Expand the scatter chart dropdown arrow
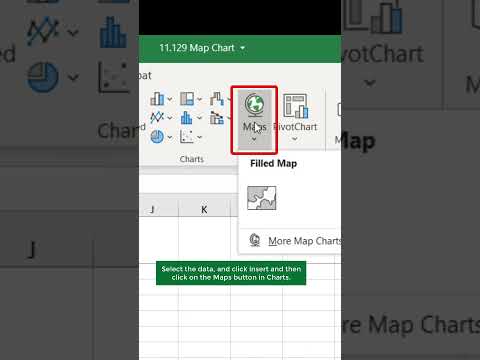Image resolution: width=480 pixels, height=360 pixels. pos(199,137)
